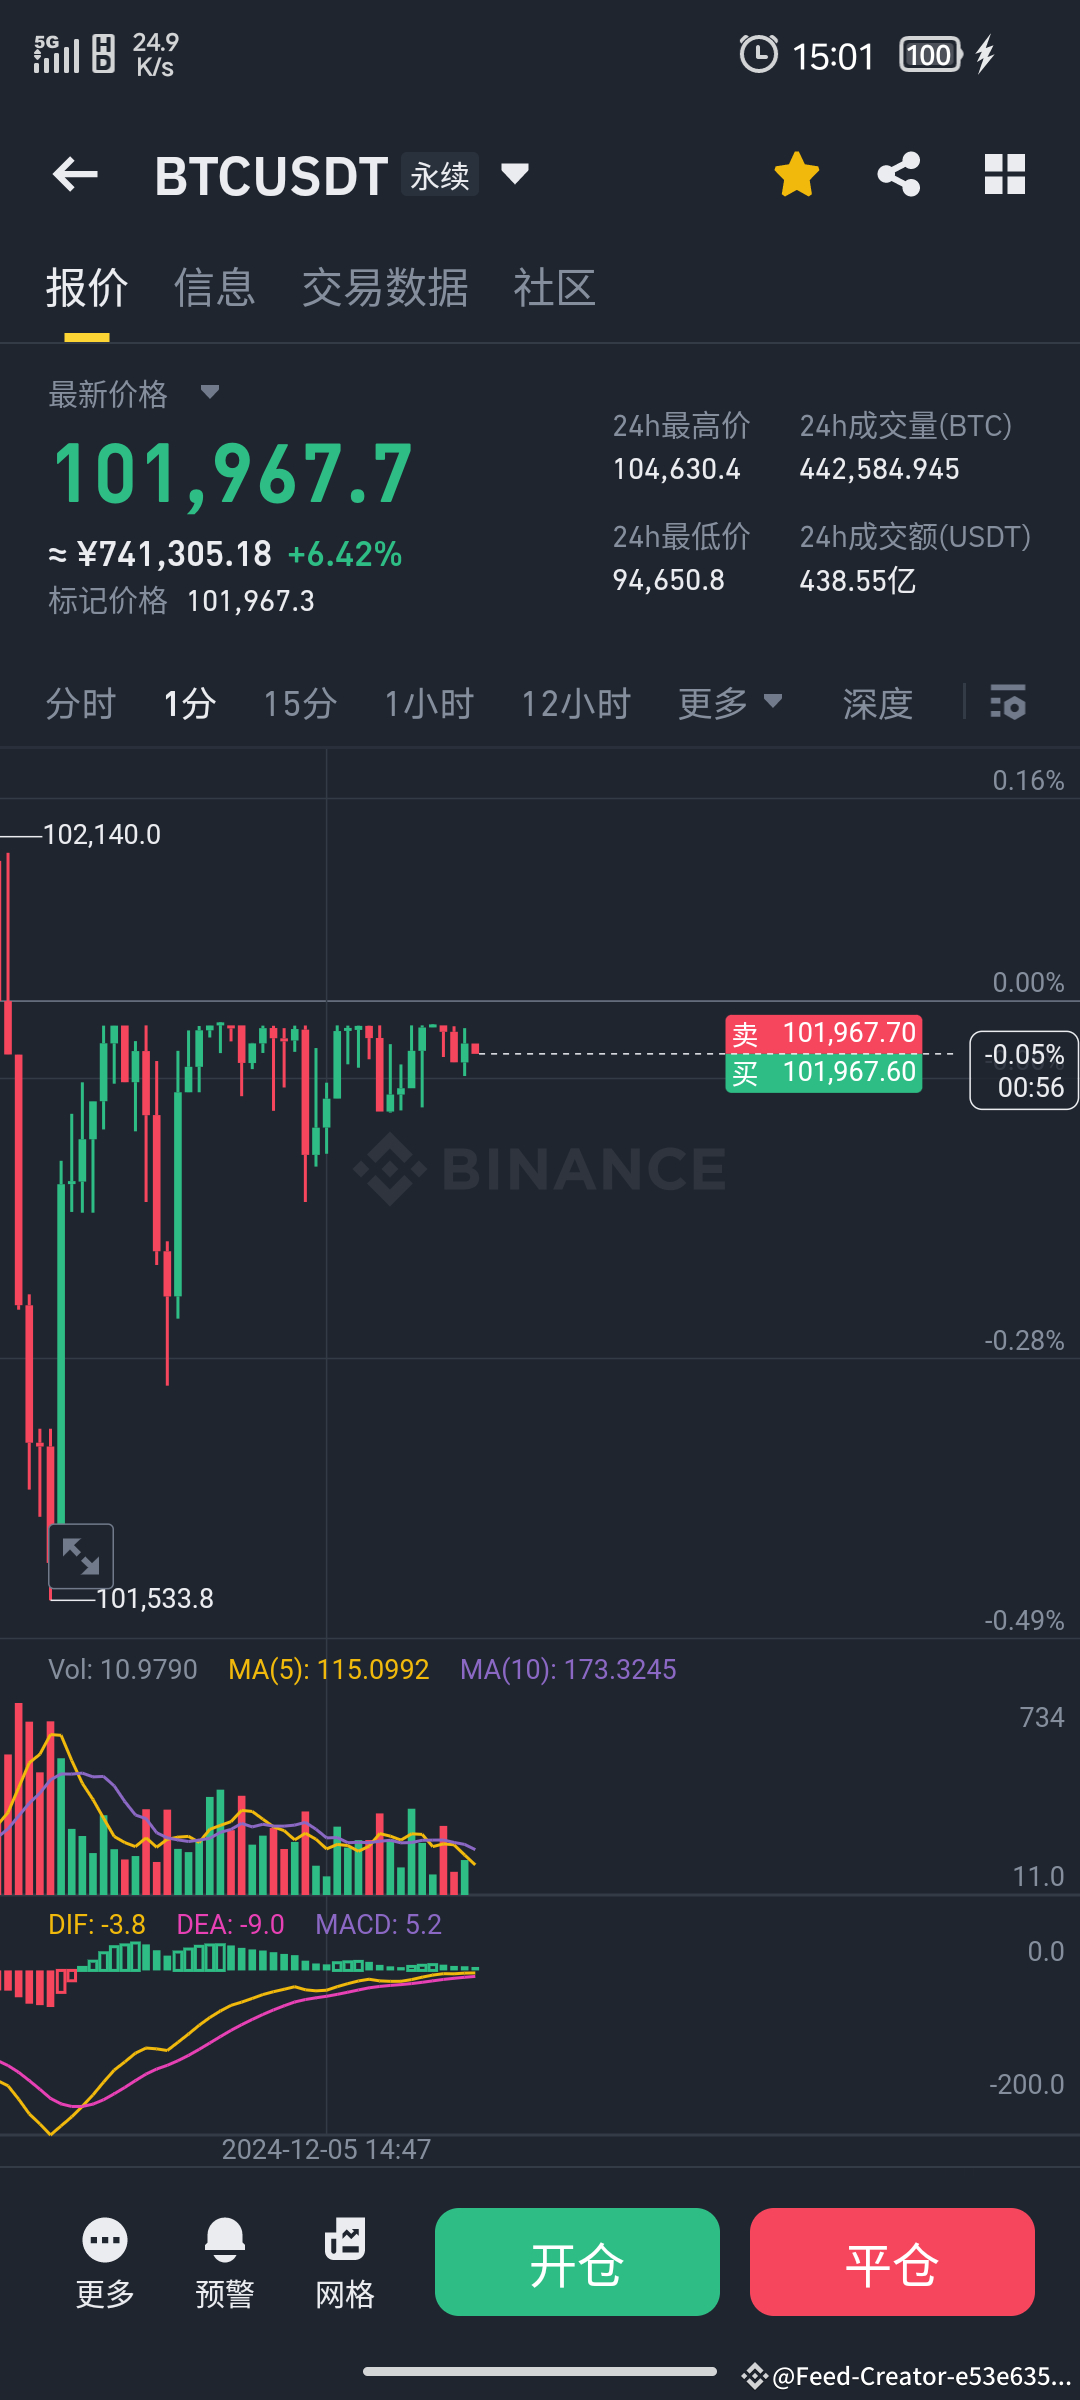Expand the BTCUSDT 永续 pair dropdown

[x=515, y=174]
